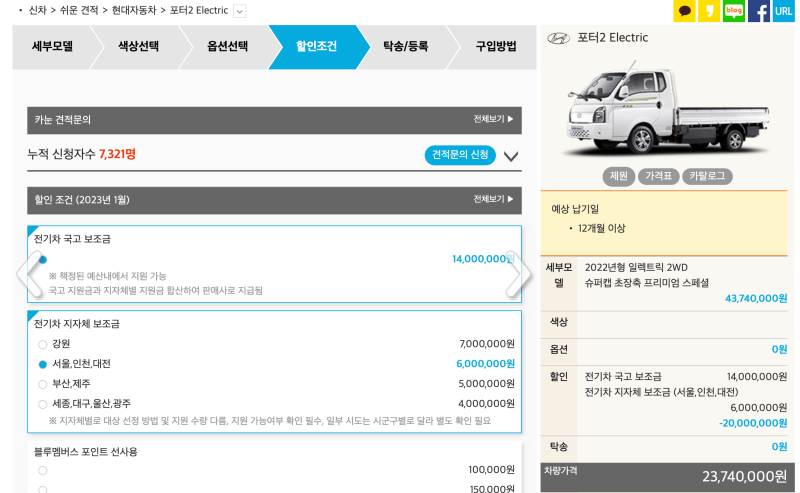Select 150,000원 블루멤버스 포인트 radio

[x=43, y=490]
